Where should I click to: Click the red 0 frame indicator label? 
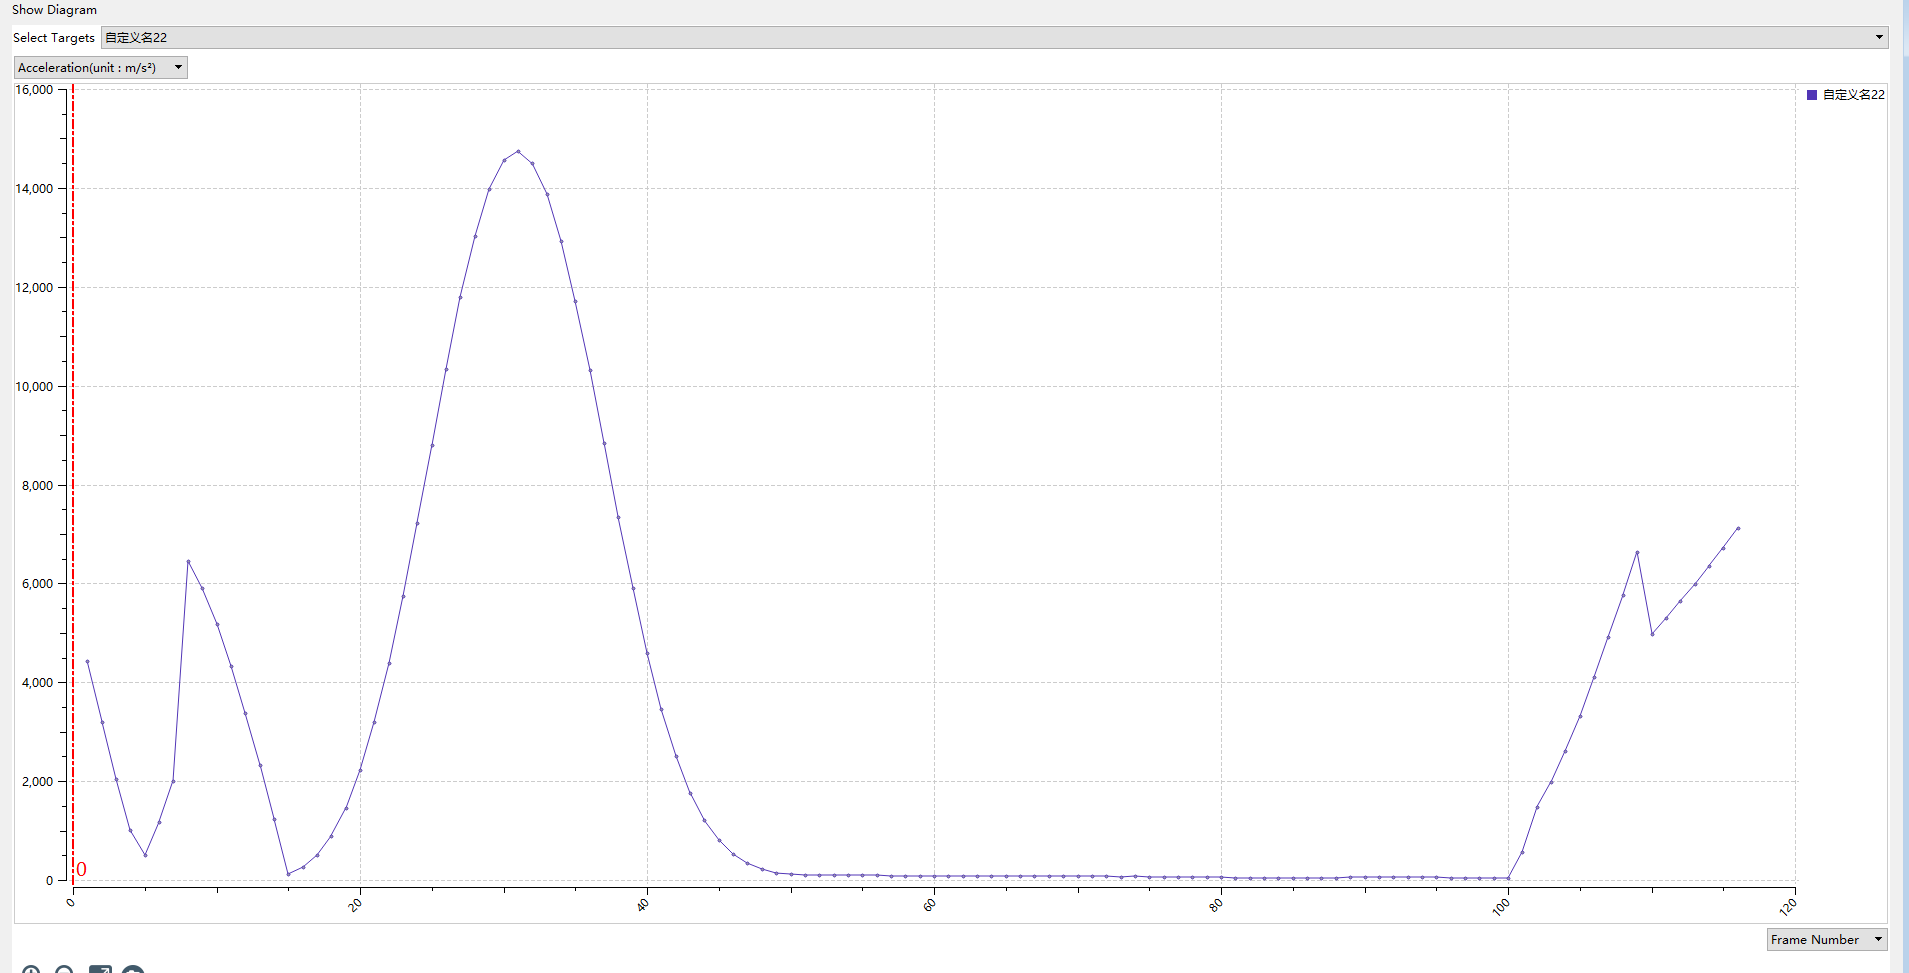pyautogui.click(x=82, y=869)
